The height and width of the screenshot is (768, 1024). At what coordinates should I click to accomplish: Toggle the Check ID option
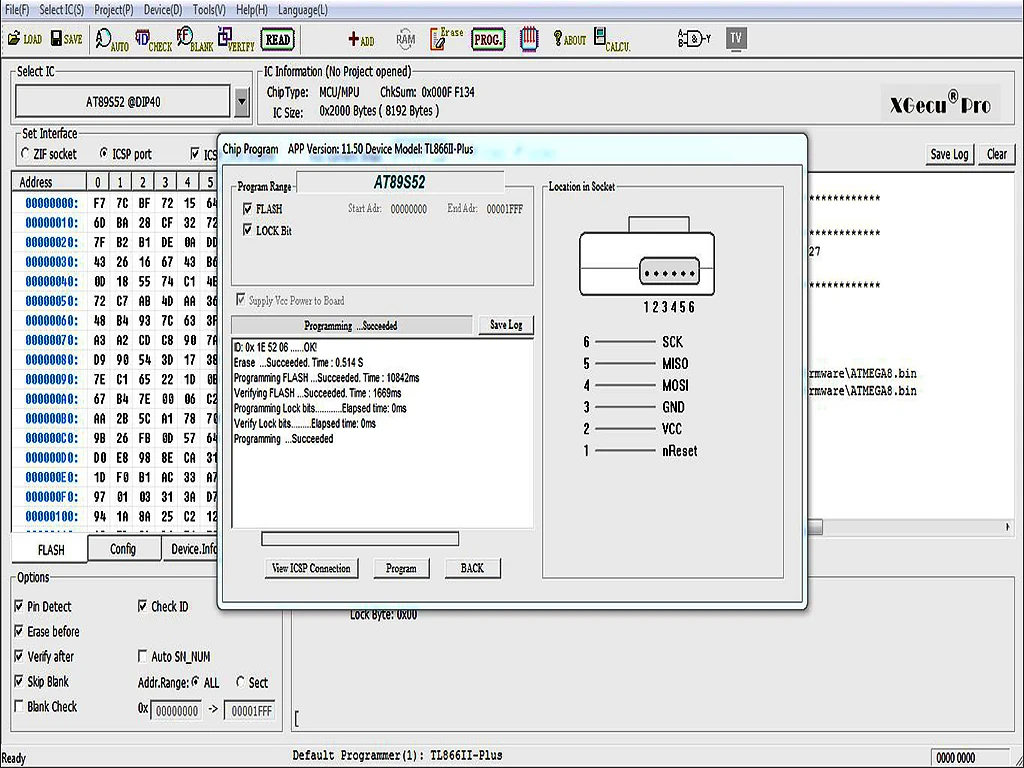tap(142, 606)
